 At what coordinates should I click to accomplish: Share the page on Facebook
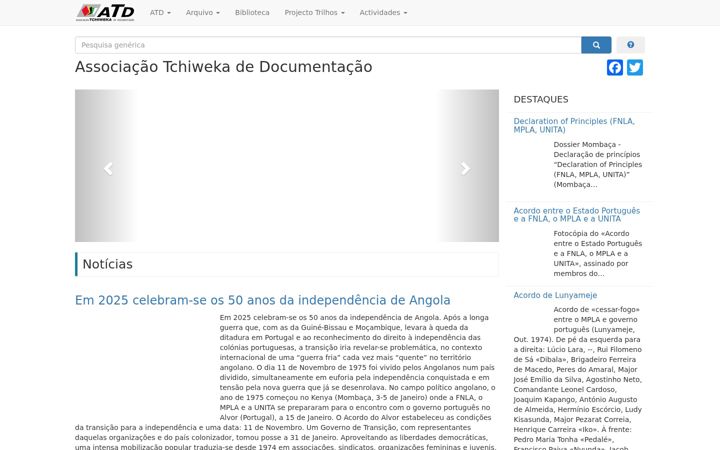coord(615,68)
